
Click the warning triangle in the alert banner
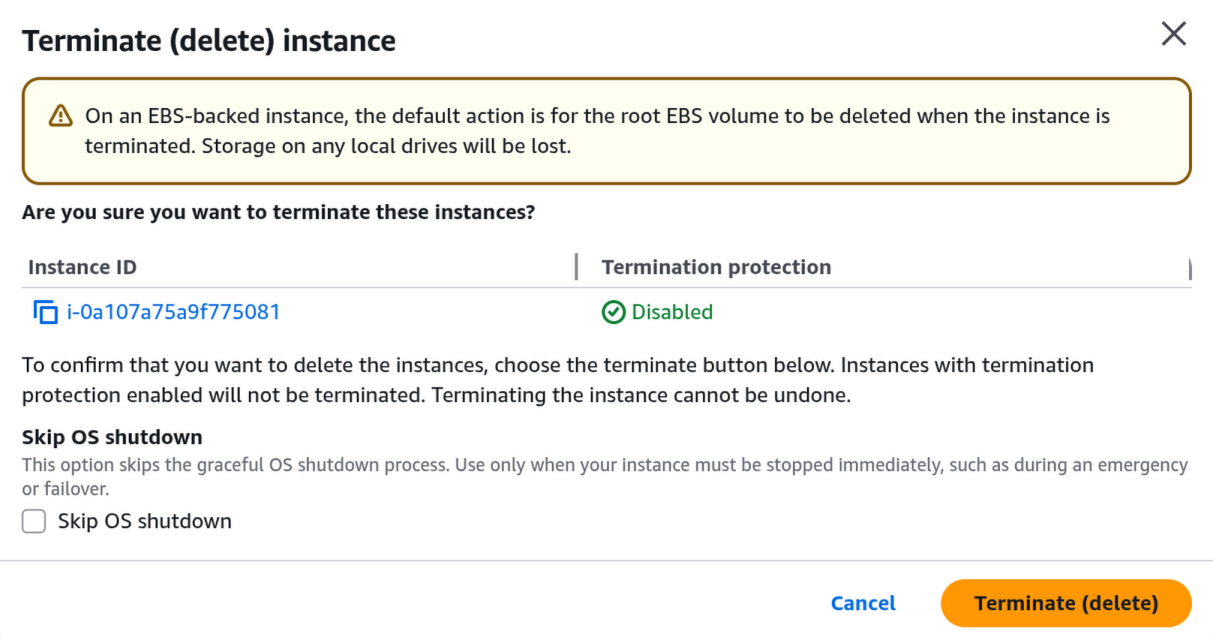(x=62, y=116)
